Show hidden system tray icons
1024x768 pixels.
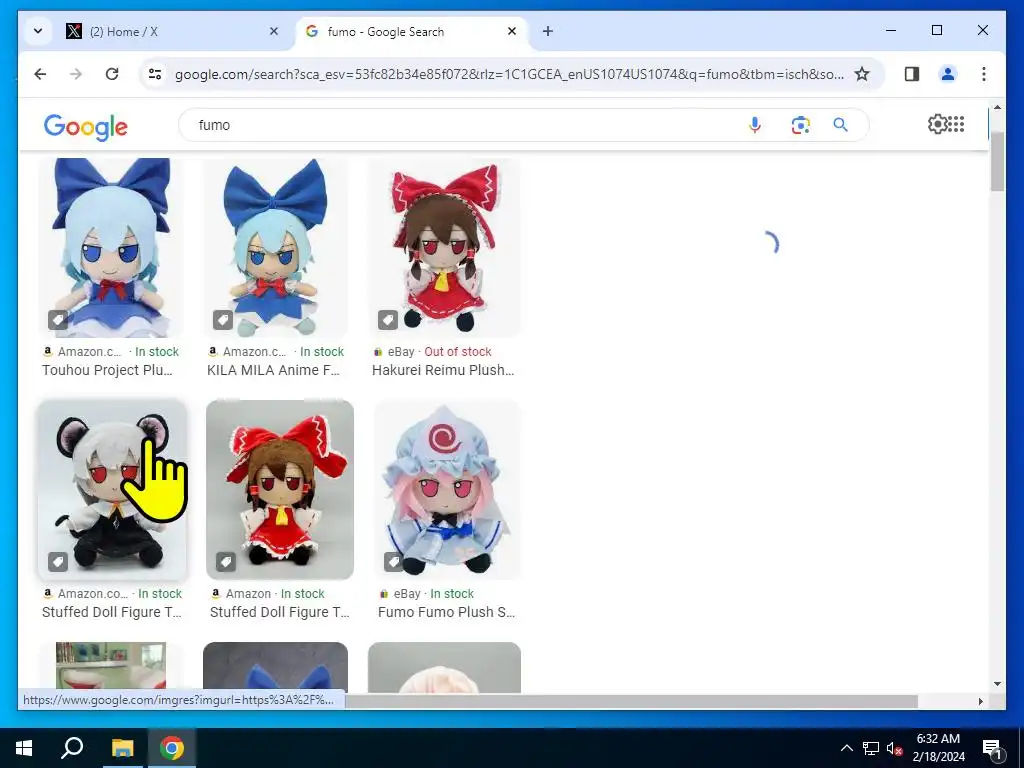846,748
